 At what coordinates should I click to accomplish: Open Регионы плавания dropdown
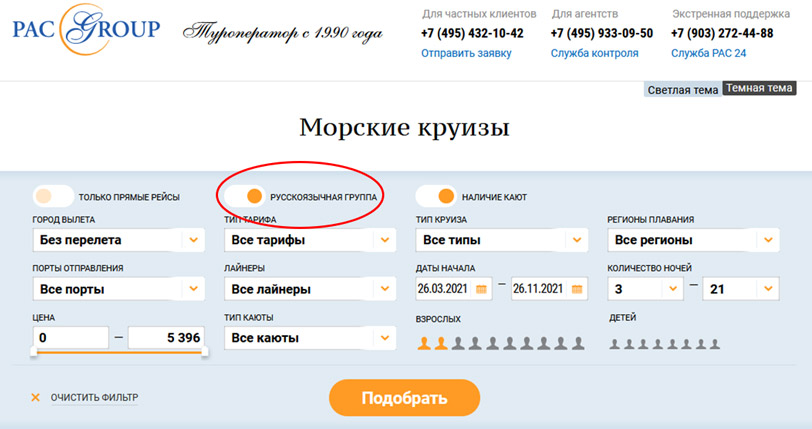[x=767, y=240]
